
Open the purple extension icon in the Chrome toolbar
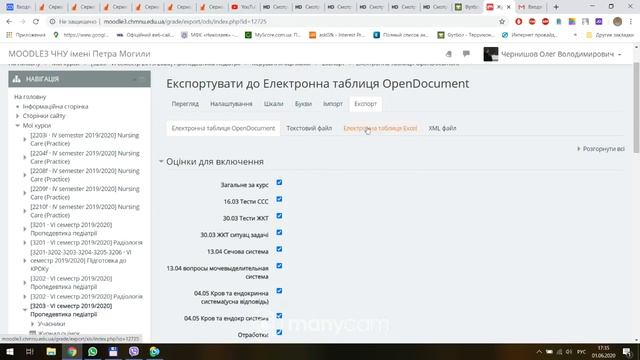[x=599, y=22]
